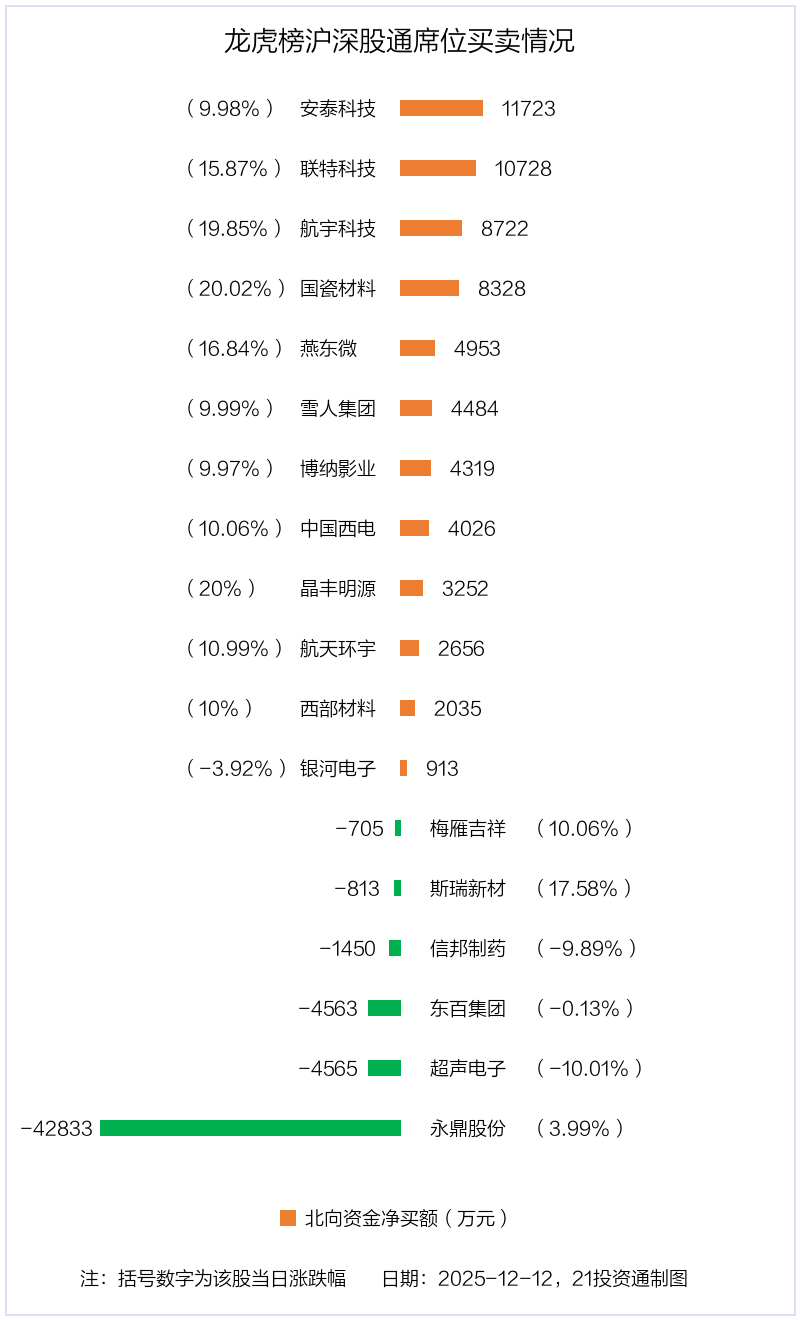Click the date text 2025-12-12

(x=496, y=1278)
